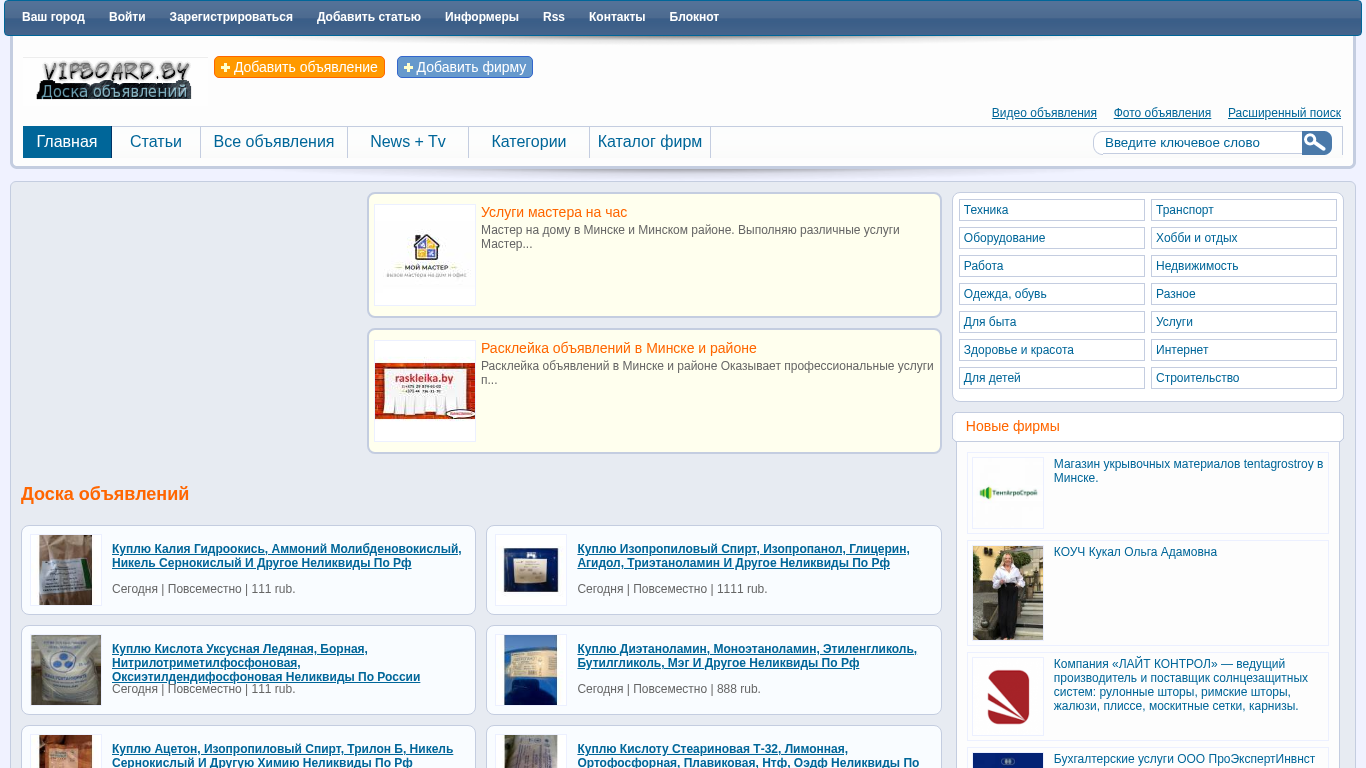Open Rss in top bar
Screen dimensions: 1366x768
coord(554,17)
